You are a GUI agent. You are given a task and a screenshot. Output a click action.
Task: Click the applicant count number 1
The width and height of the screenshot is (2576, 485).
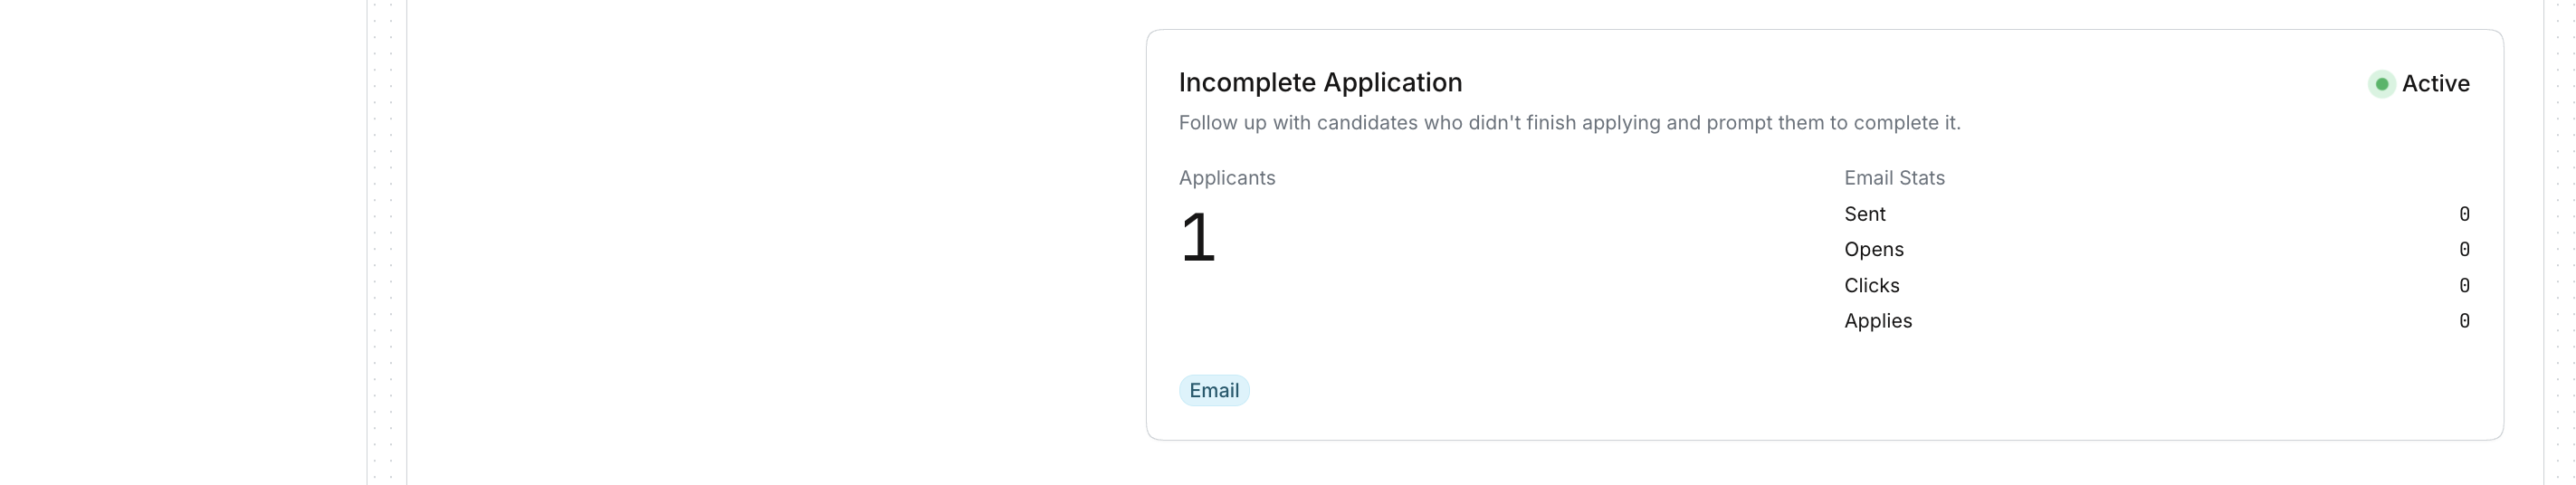pyautogui.click(x=1197, y=238)
